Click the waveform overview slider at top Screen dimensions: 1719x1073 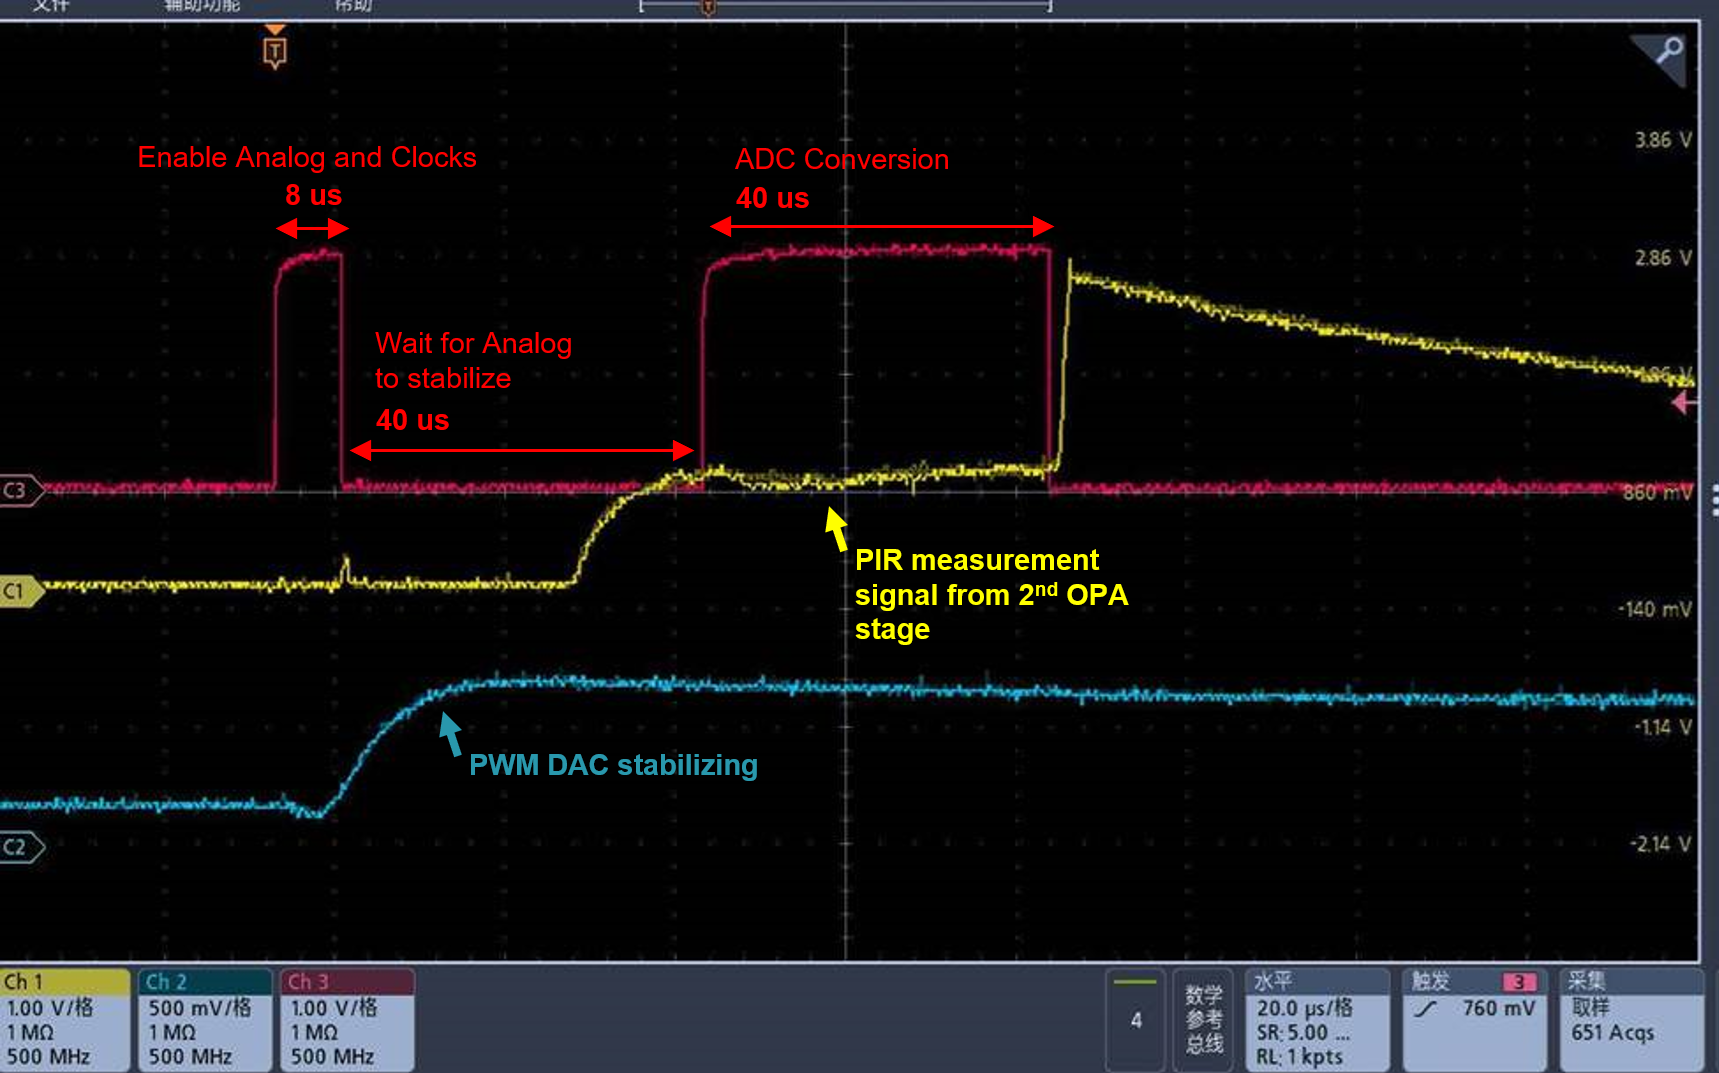pos(845,8)
